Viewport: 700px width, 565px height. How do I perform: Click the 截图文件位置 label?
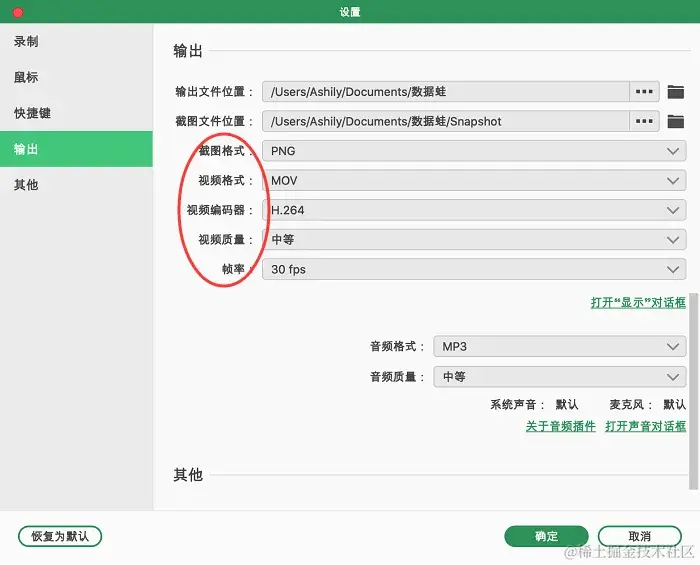tap(213, 121)
